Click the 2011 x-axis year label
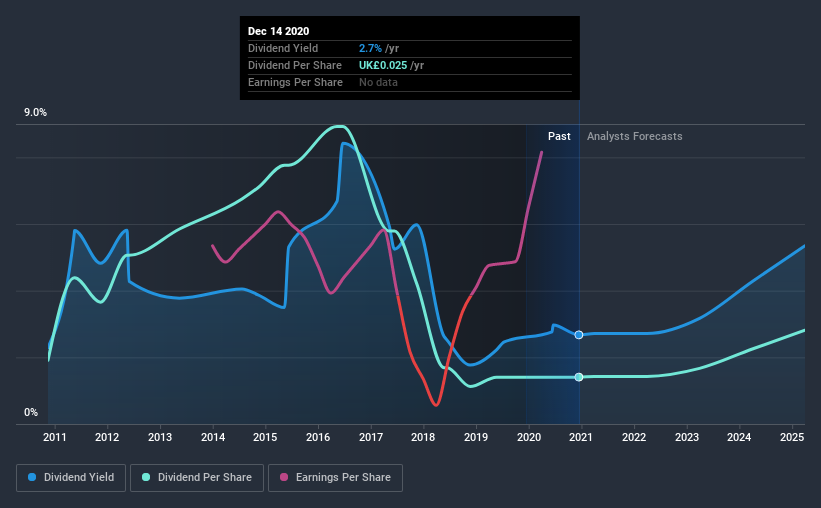 [x=55, y=437]
